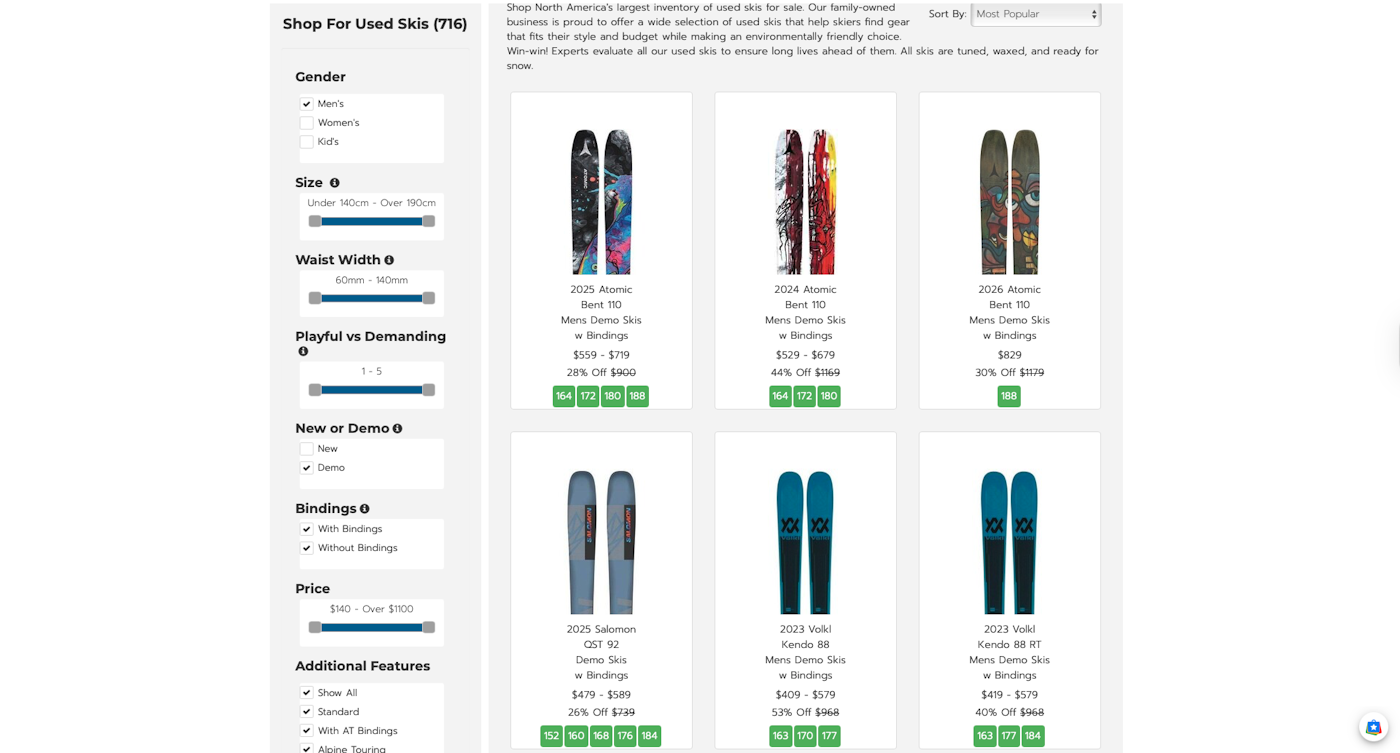Screen dimensions: 1400x753
Task: Uncheck the Without Bindings checkbox
Action: (x=307, y=548)
